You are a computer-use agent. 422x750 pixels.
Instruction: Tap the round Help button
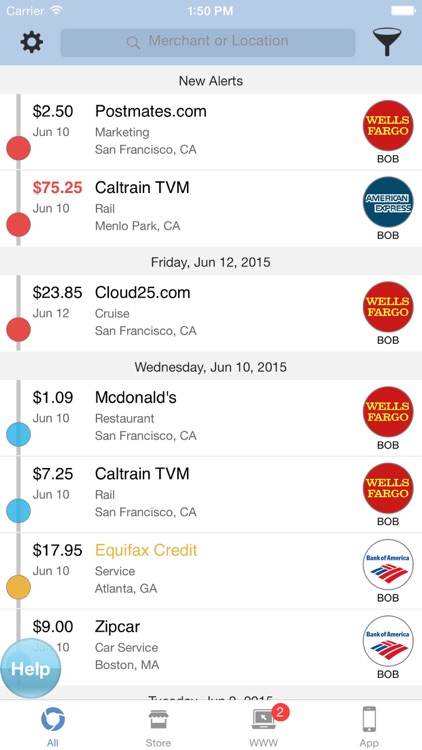point(30,668)
